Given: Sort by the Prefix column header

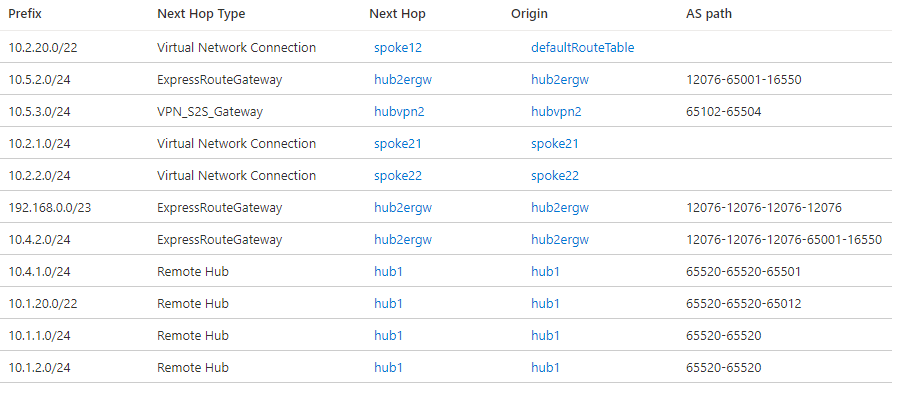Looking at the screenshot, I should pos(25,13).
